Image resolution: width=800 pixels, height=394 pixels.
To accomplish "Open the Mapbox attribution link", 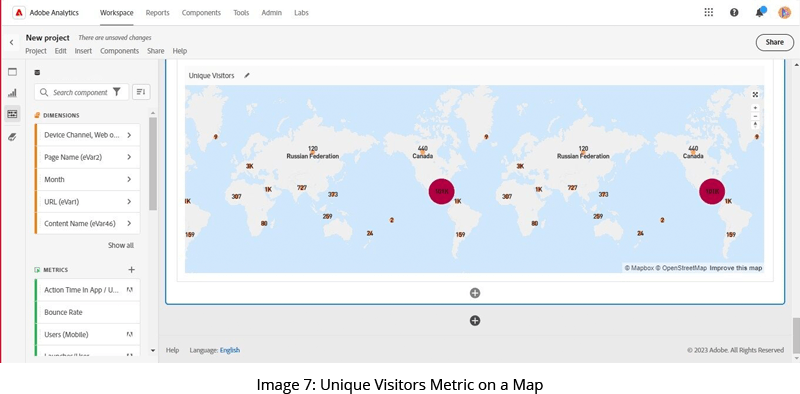I will [639, 268].
